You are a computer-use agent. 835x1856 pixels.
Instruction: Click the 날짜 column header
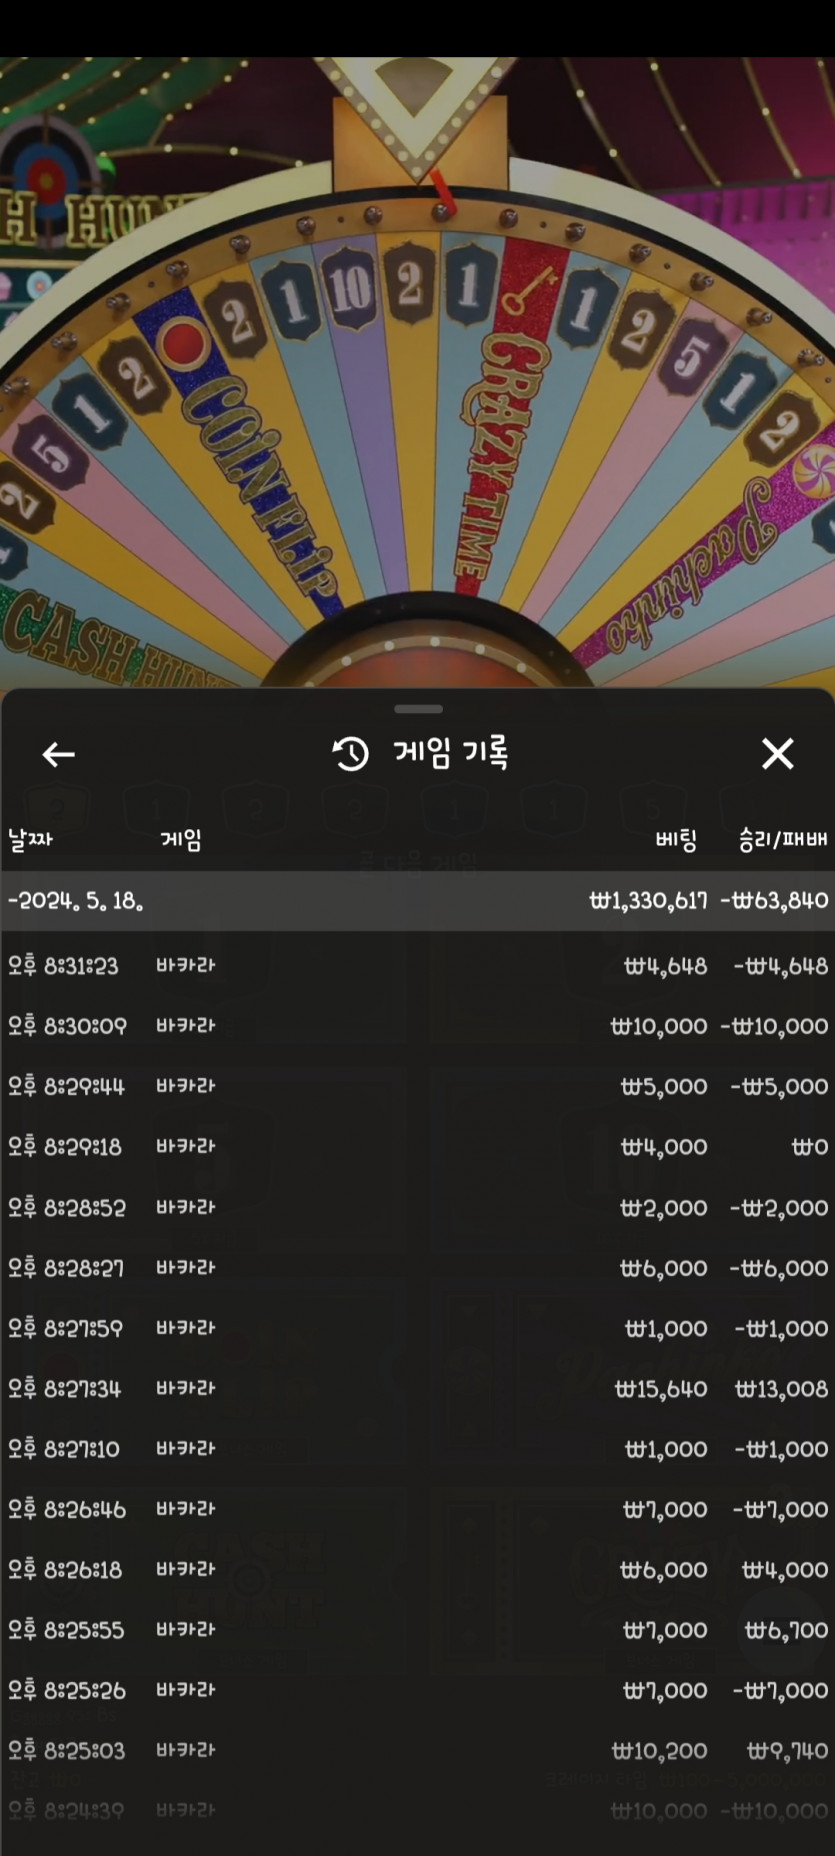(30, 840)
